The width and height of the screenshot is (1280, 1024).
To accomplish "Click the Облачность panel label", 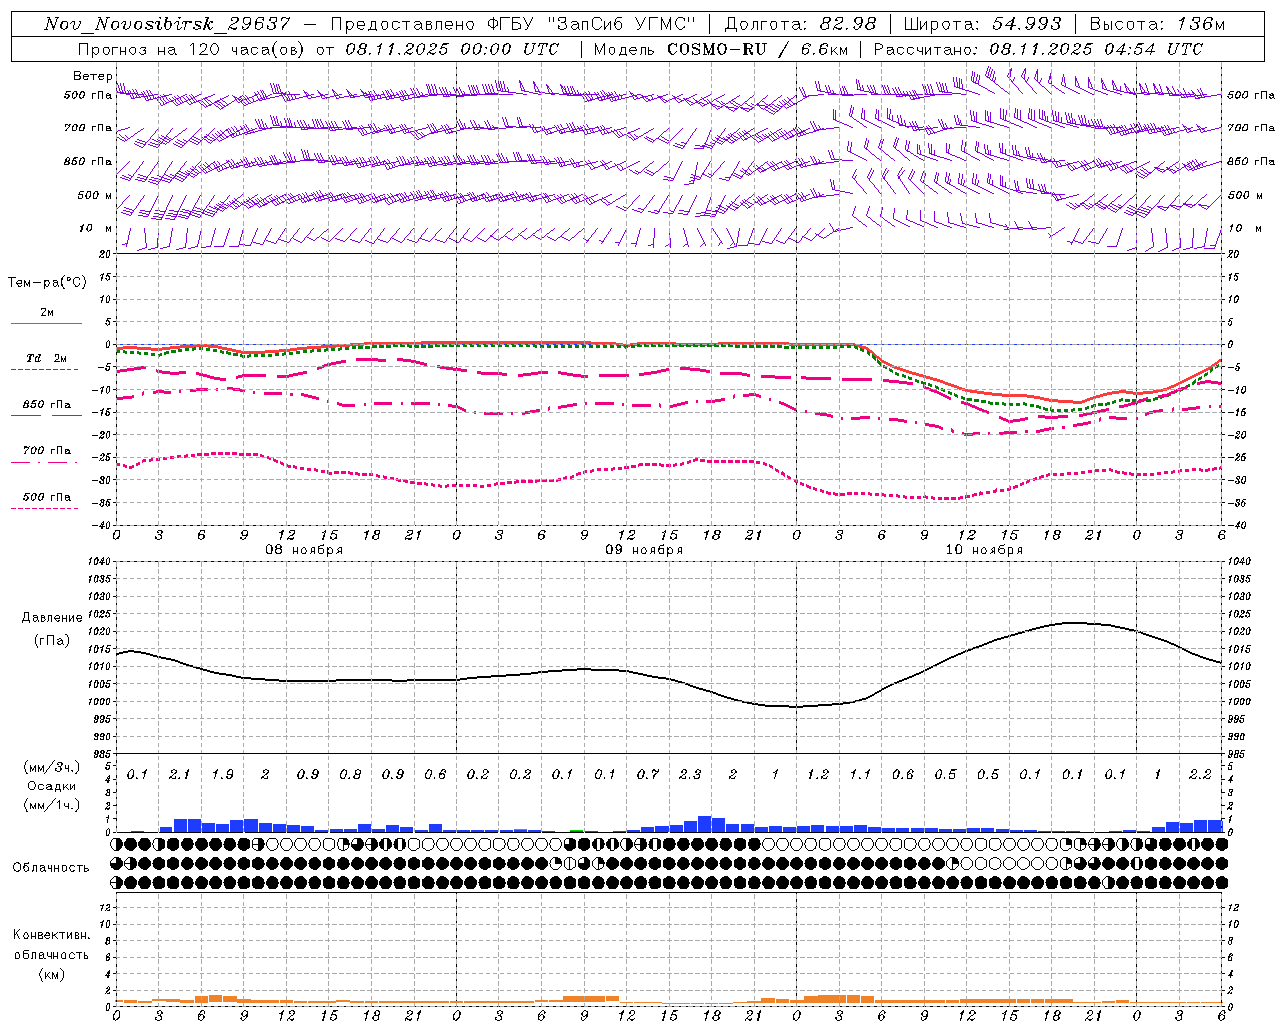I will tap(51, 867).
